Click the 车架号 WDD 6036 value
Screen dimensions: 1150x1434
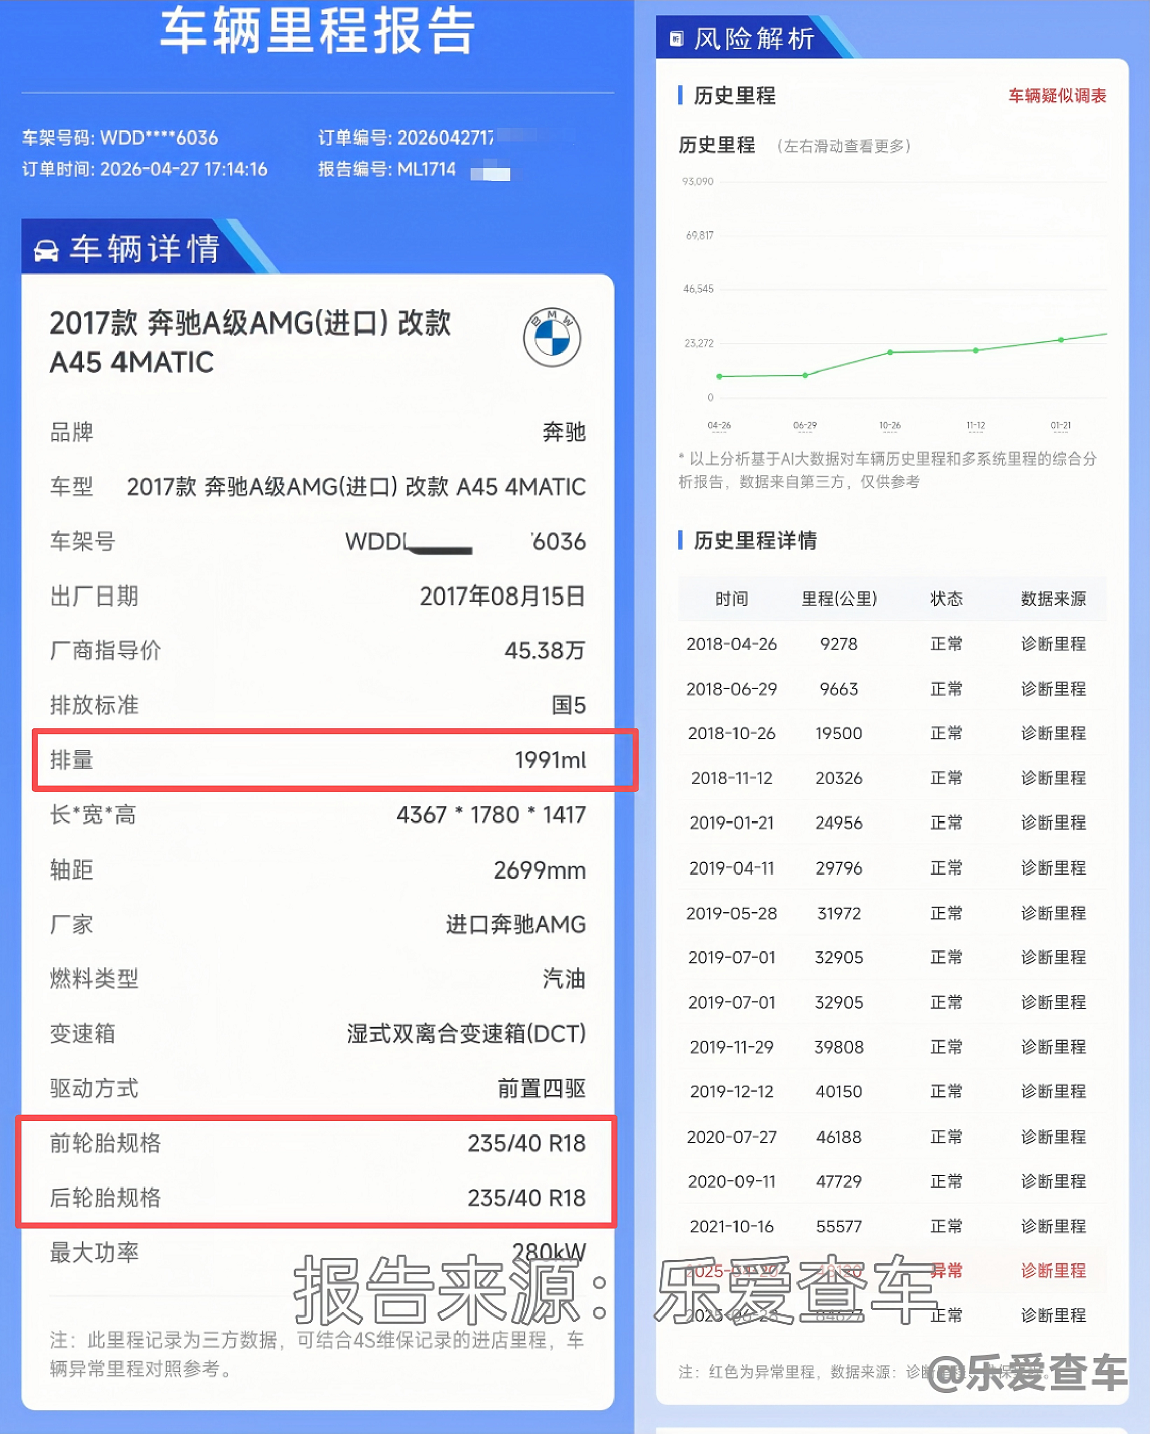click(465, 542)
